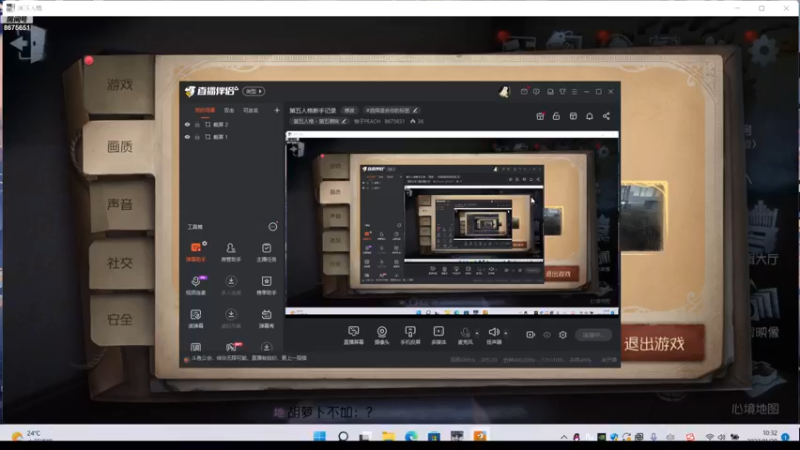
Task: Expand the speaker options arrow
Action: click(x=506, y=333)
